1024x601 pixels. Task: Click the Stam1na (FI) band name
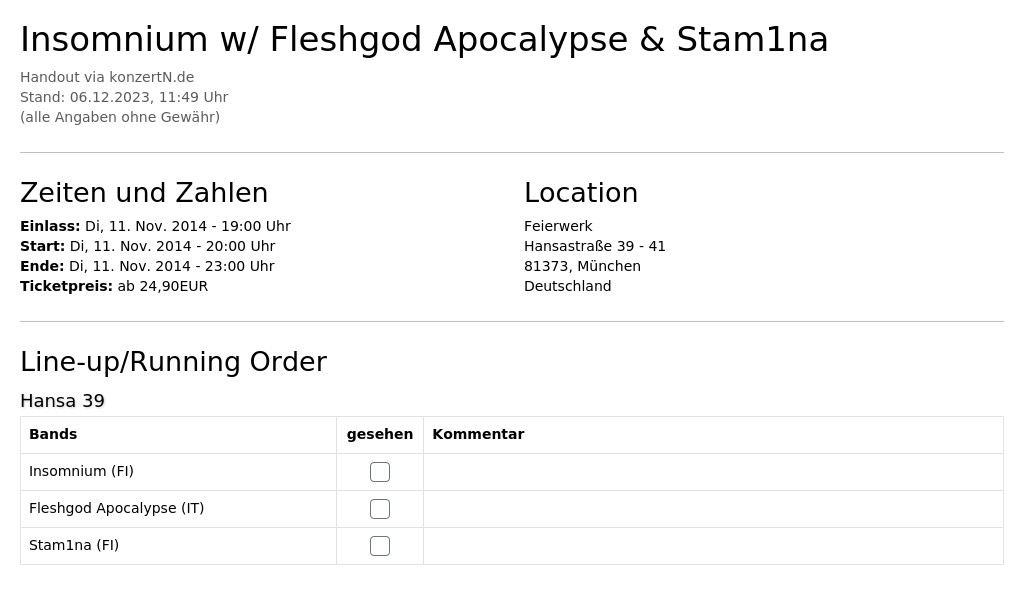click(x=74, y=545)
